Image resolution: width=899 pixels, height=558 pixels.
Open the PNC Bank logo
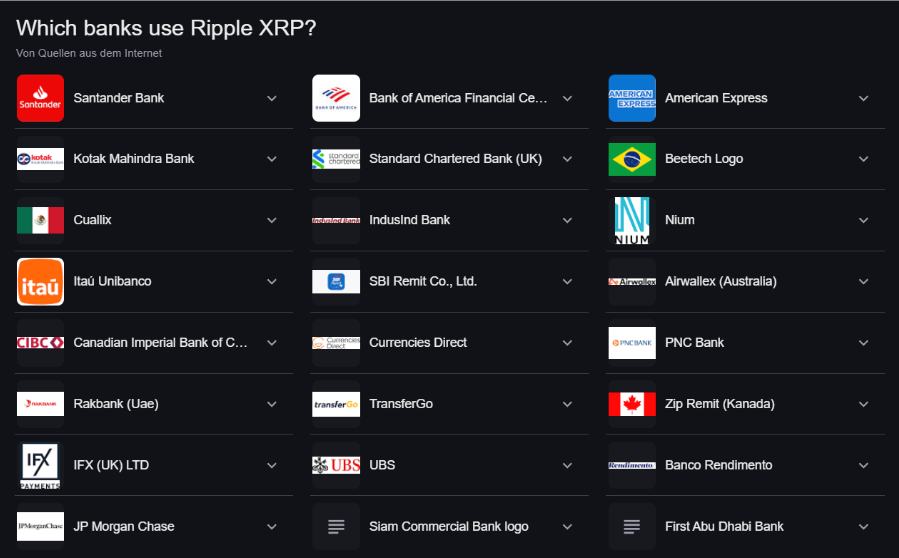point(632,342)
